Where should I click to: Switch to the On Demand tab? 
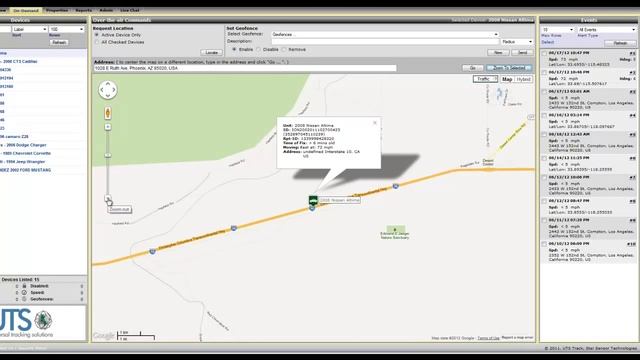point(26,10)
